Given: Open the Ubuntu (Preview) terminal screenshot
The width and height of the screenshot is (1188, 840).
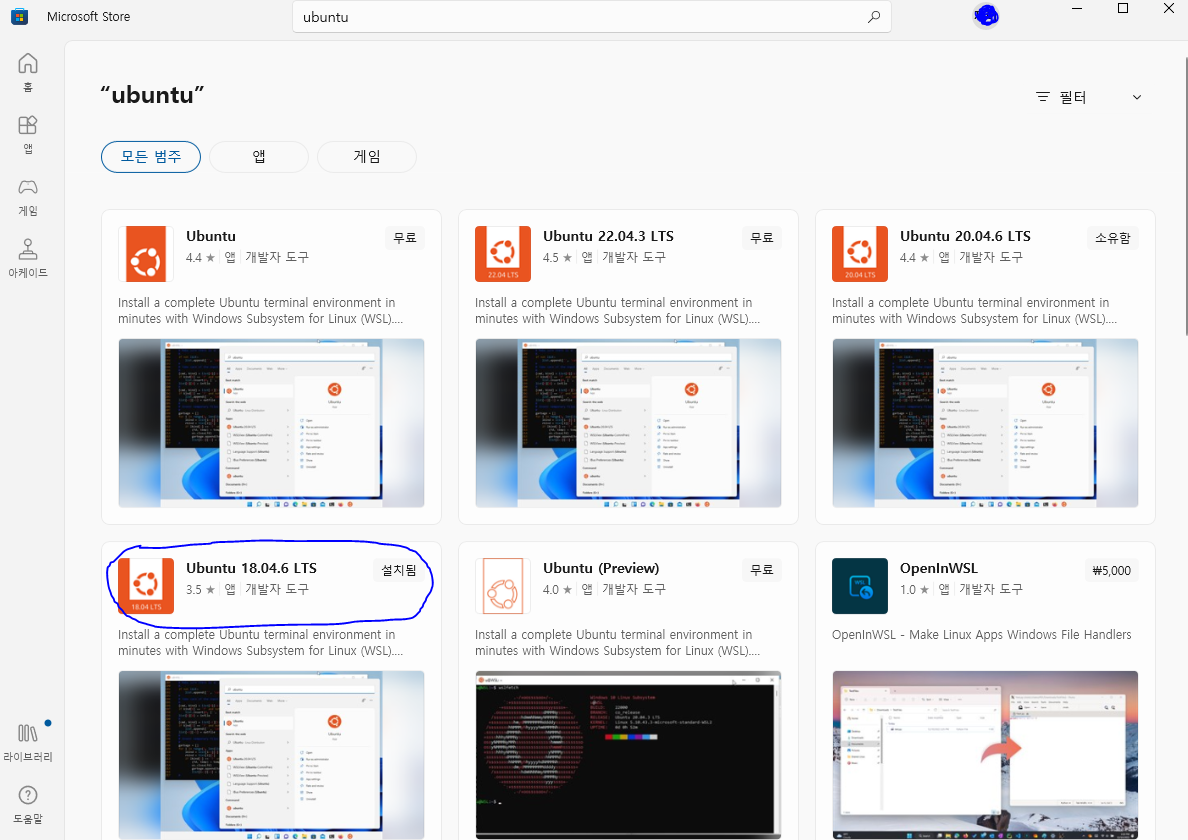Looking at the screenshot, I should [628, 754].
